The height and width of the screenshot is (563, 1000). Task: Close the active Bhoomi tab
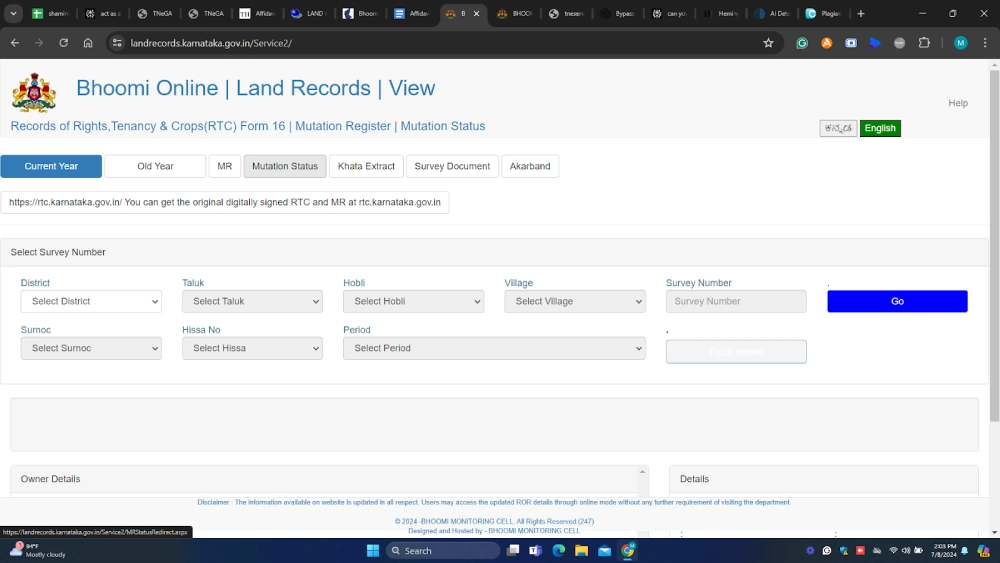coord(476,13)
